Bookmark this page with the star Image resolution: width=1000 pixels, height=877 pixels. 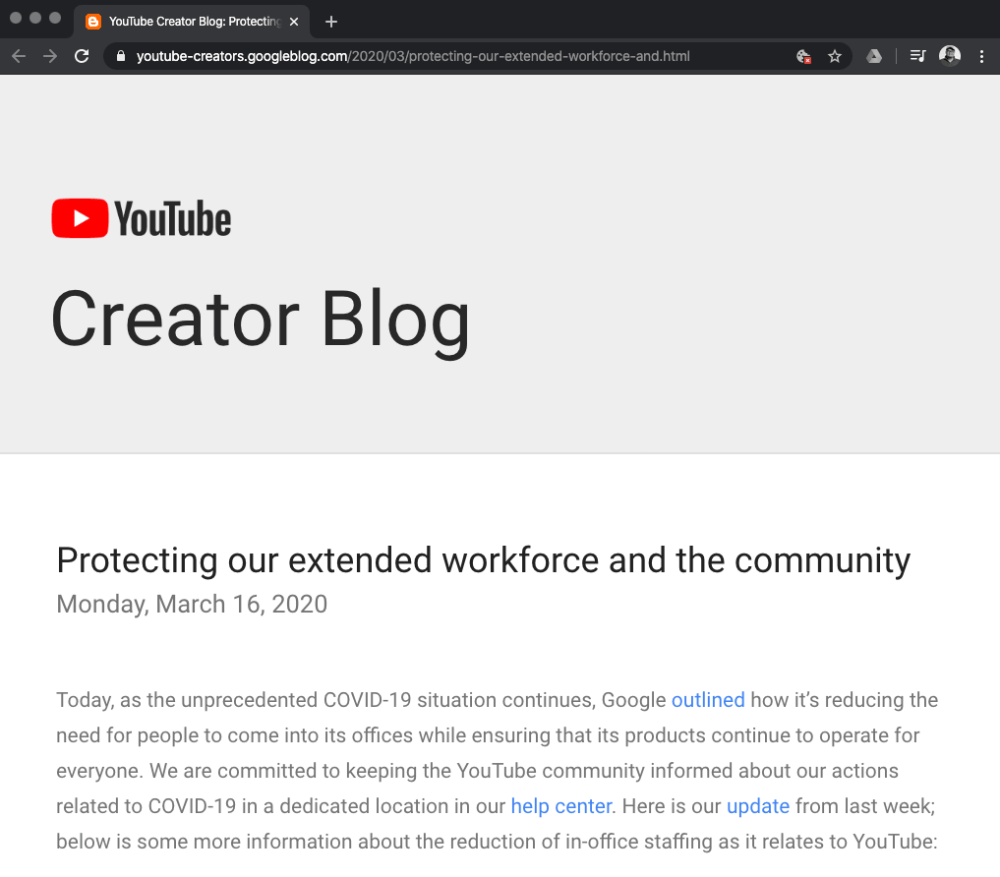835,56
